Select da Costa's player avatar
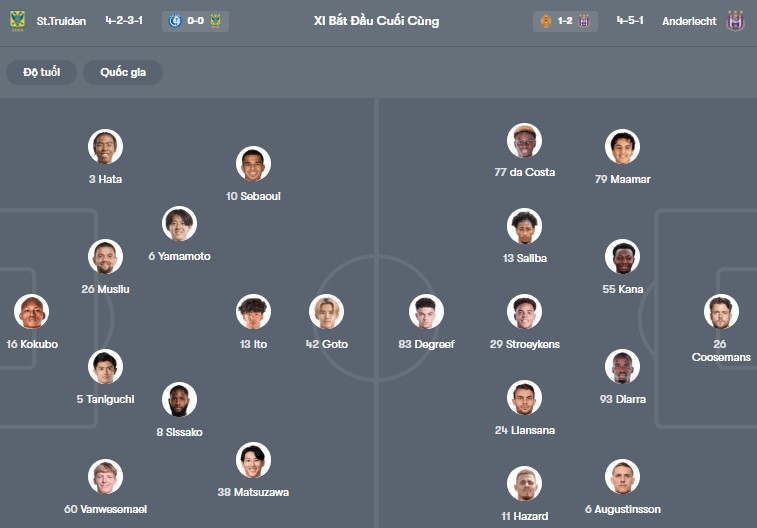The width and height of the screenshot is (757, 528). (524, 141)
